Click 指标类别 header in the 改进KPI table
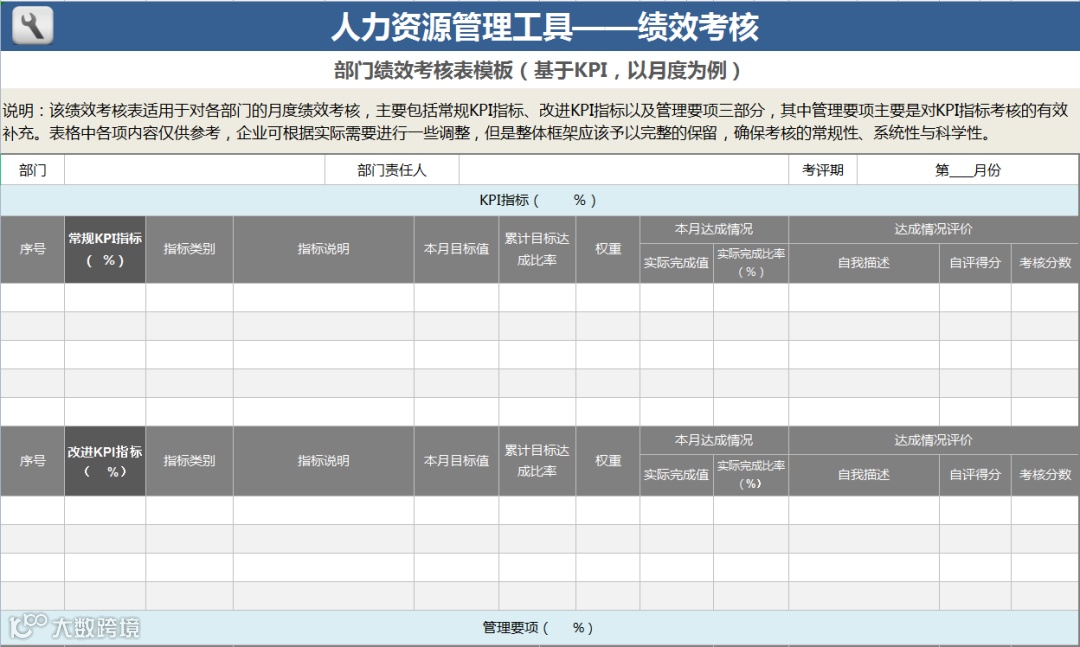The image size is (1080, 647). (x=189, y=461)
